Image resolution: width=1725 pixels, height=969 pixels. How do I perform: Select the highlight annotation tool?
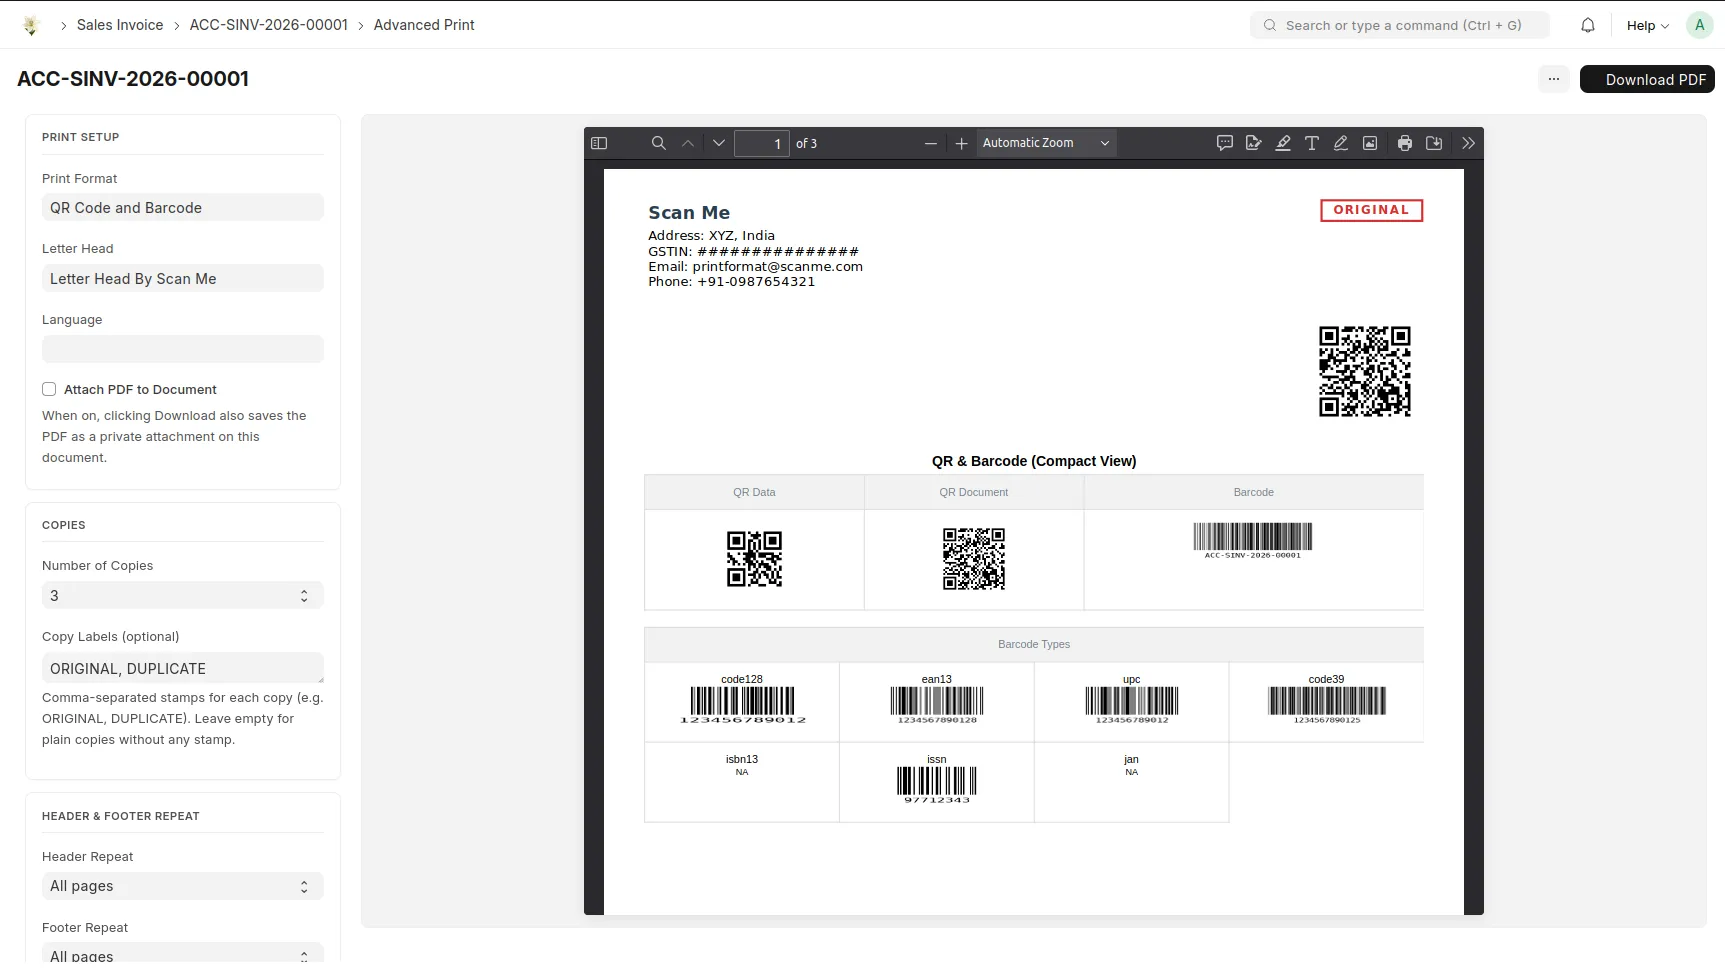[1283, 143]
